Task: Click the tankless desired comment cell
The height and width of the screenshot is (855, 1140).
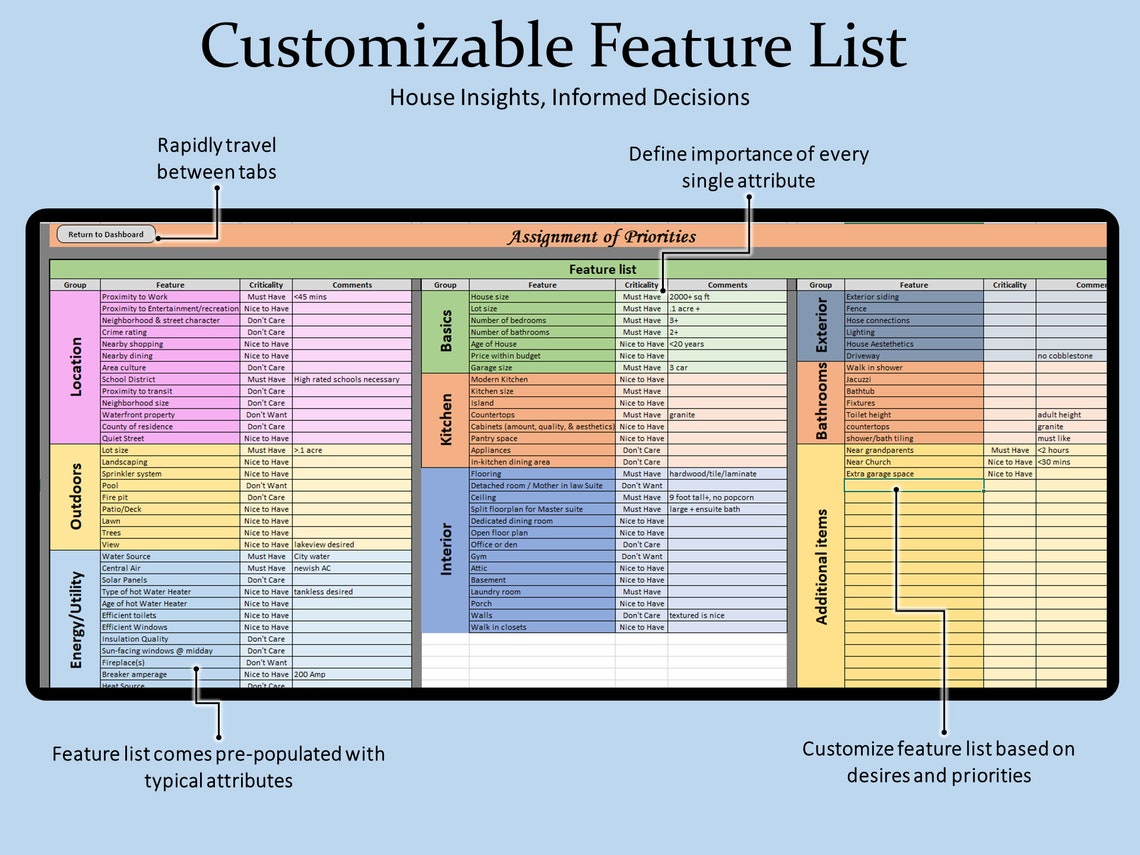Action: (x=352, y=591)
